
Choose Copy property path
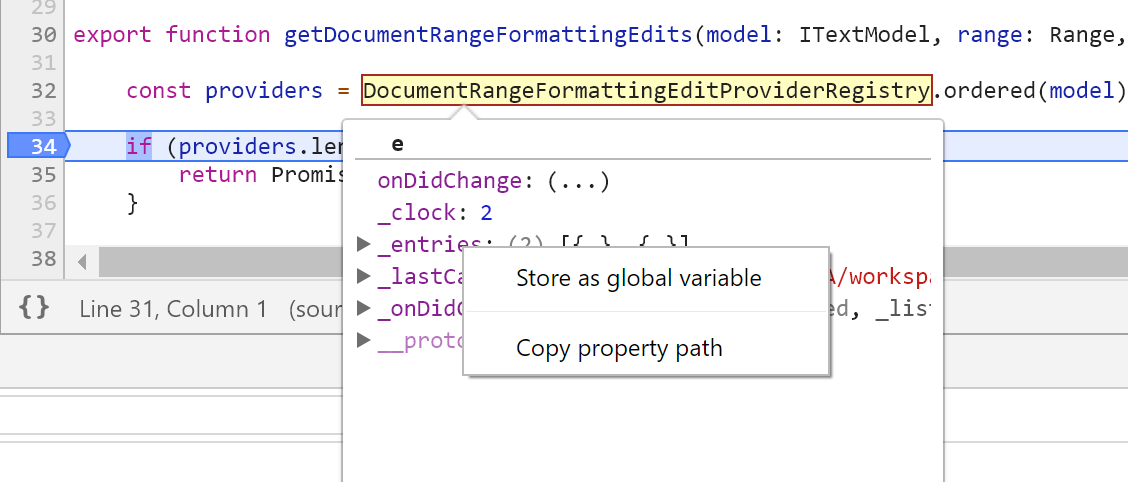[x=619, y=349]
